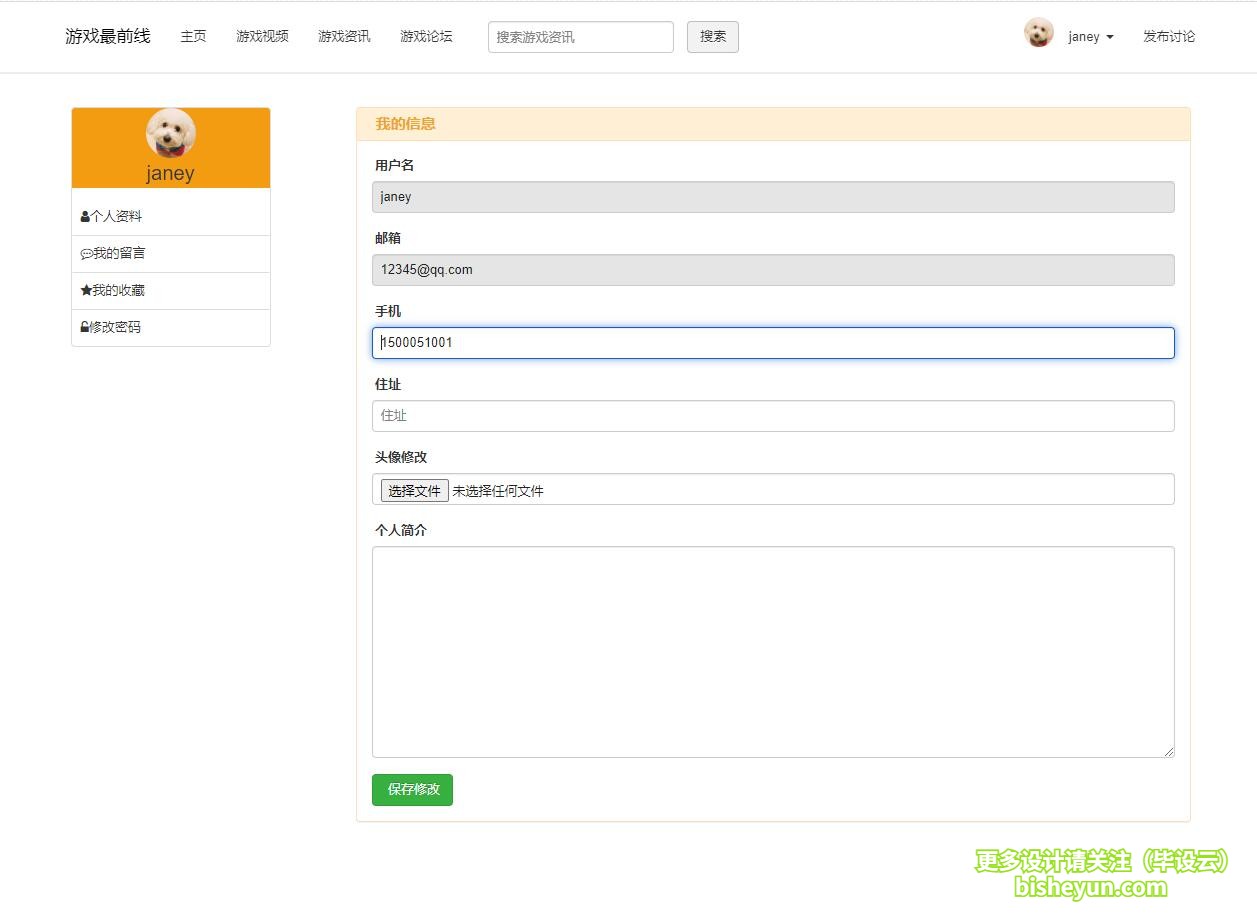
Task: Click the 未选择任何文件 text
Action: (x=498, y=491)
